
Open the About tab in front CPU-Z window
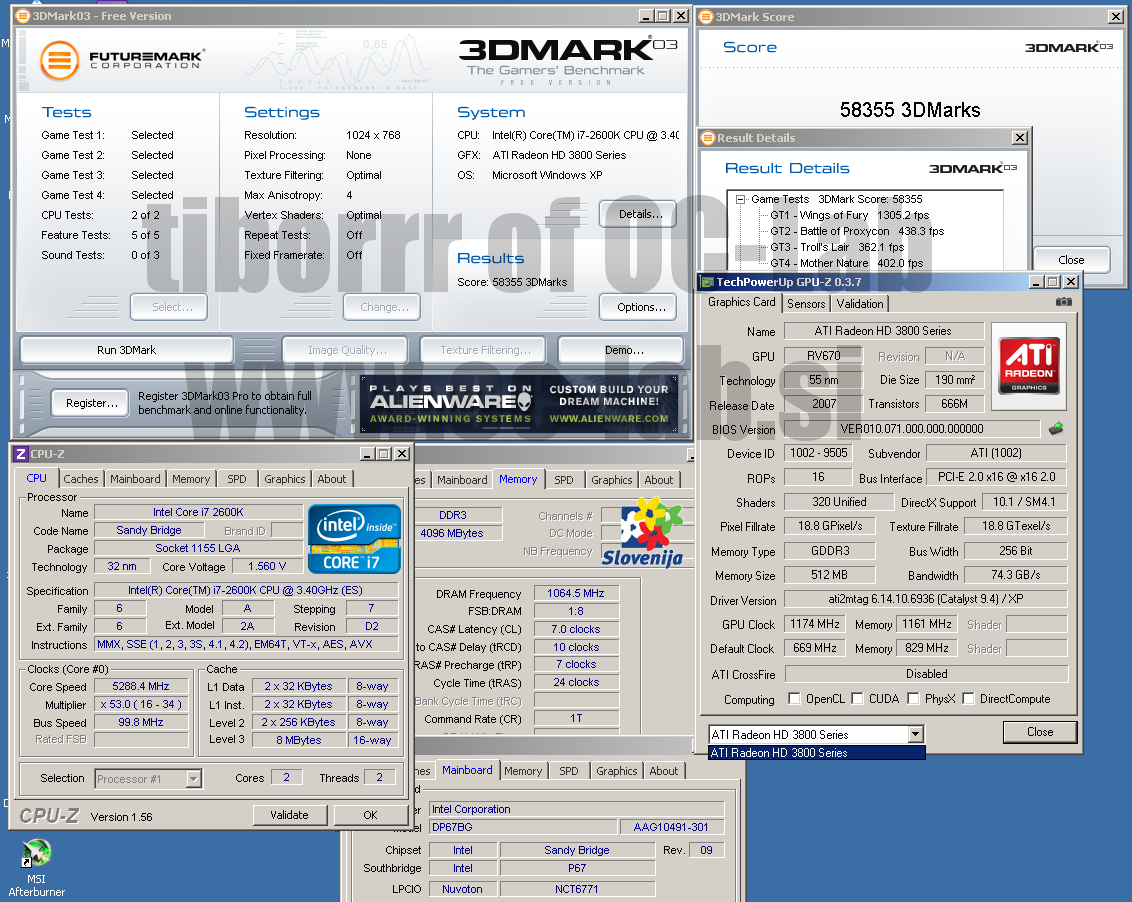(332, 479)
